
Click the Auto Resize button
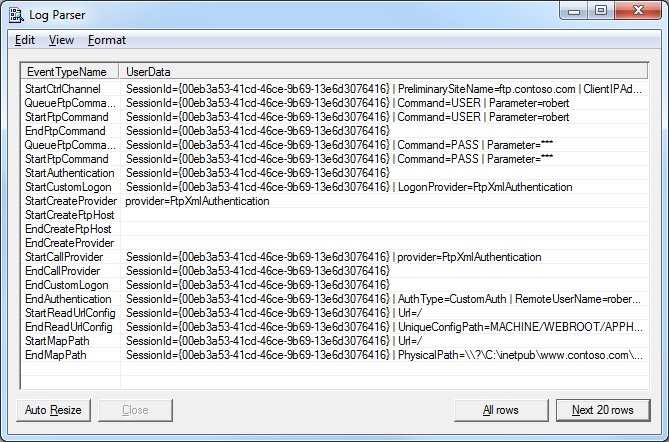[54, 410]
